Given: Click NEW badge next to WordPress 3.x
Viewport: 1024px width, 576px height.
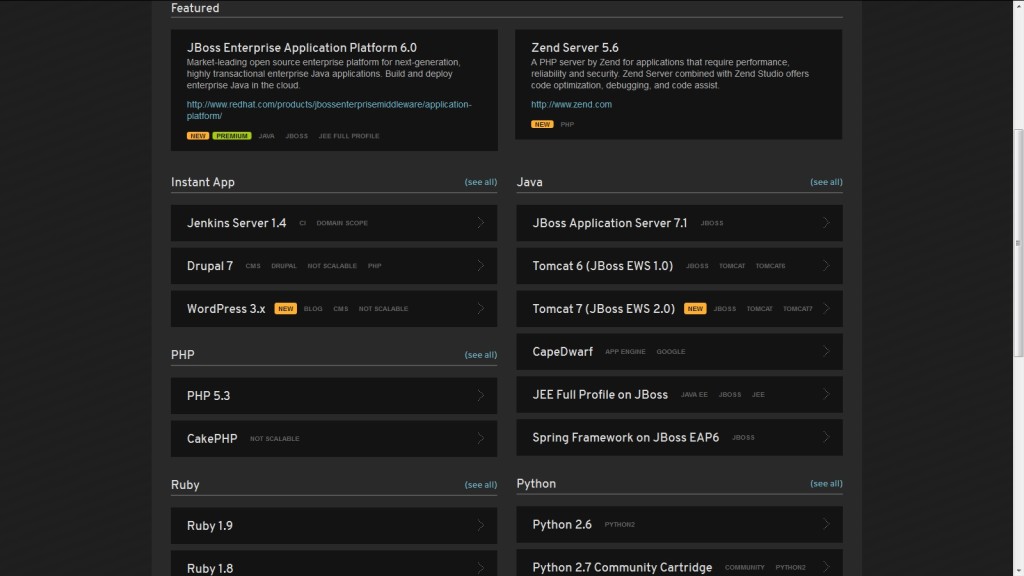Looking at the screenshot, I should 285,308.
